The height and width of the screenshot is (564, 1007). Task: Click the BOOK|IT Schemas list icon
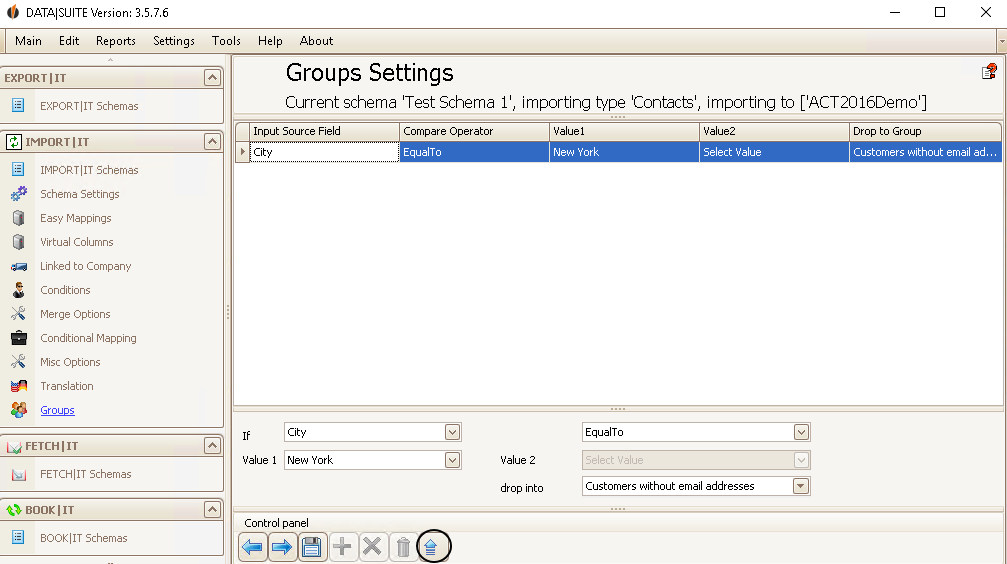(18, 538)
